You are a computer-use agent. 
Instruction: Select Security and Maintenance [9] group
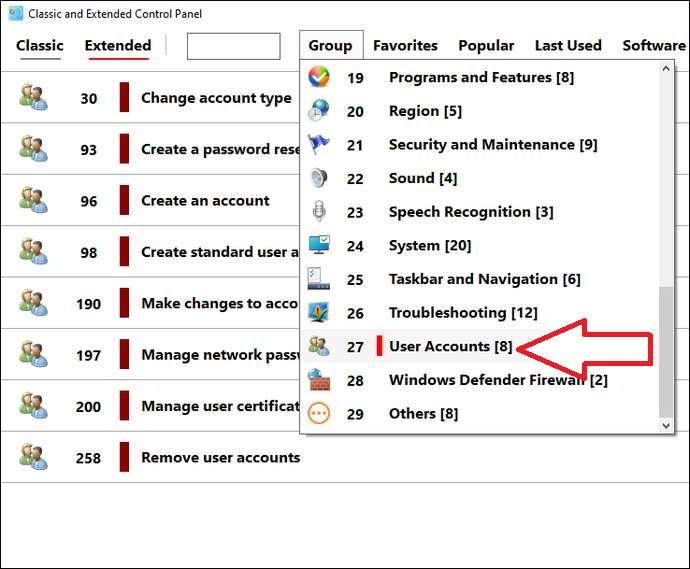493,145
